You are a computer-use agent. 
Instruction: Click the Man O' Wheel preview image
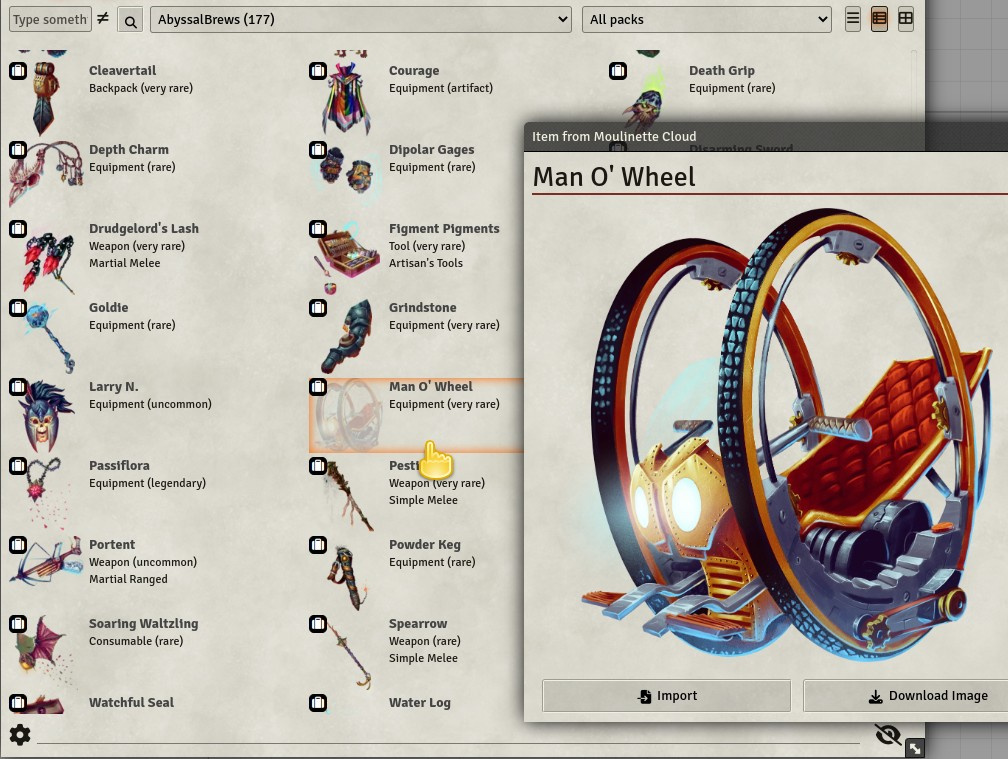click(x=788, y=434)
